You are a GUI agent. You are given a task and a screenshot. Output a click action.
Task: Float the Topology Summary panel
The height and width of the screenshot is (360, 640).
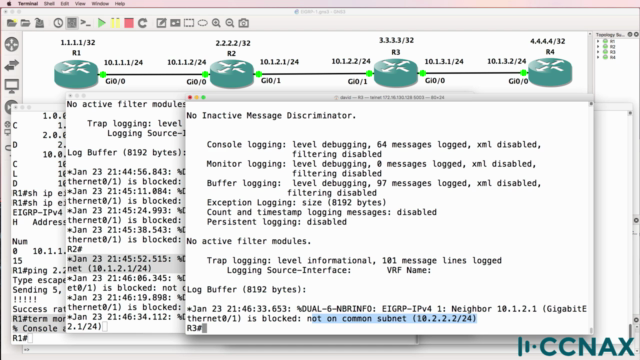pyautogui.click(x=630, y=35)
